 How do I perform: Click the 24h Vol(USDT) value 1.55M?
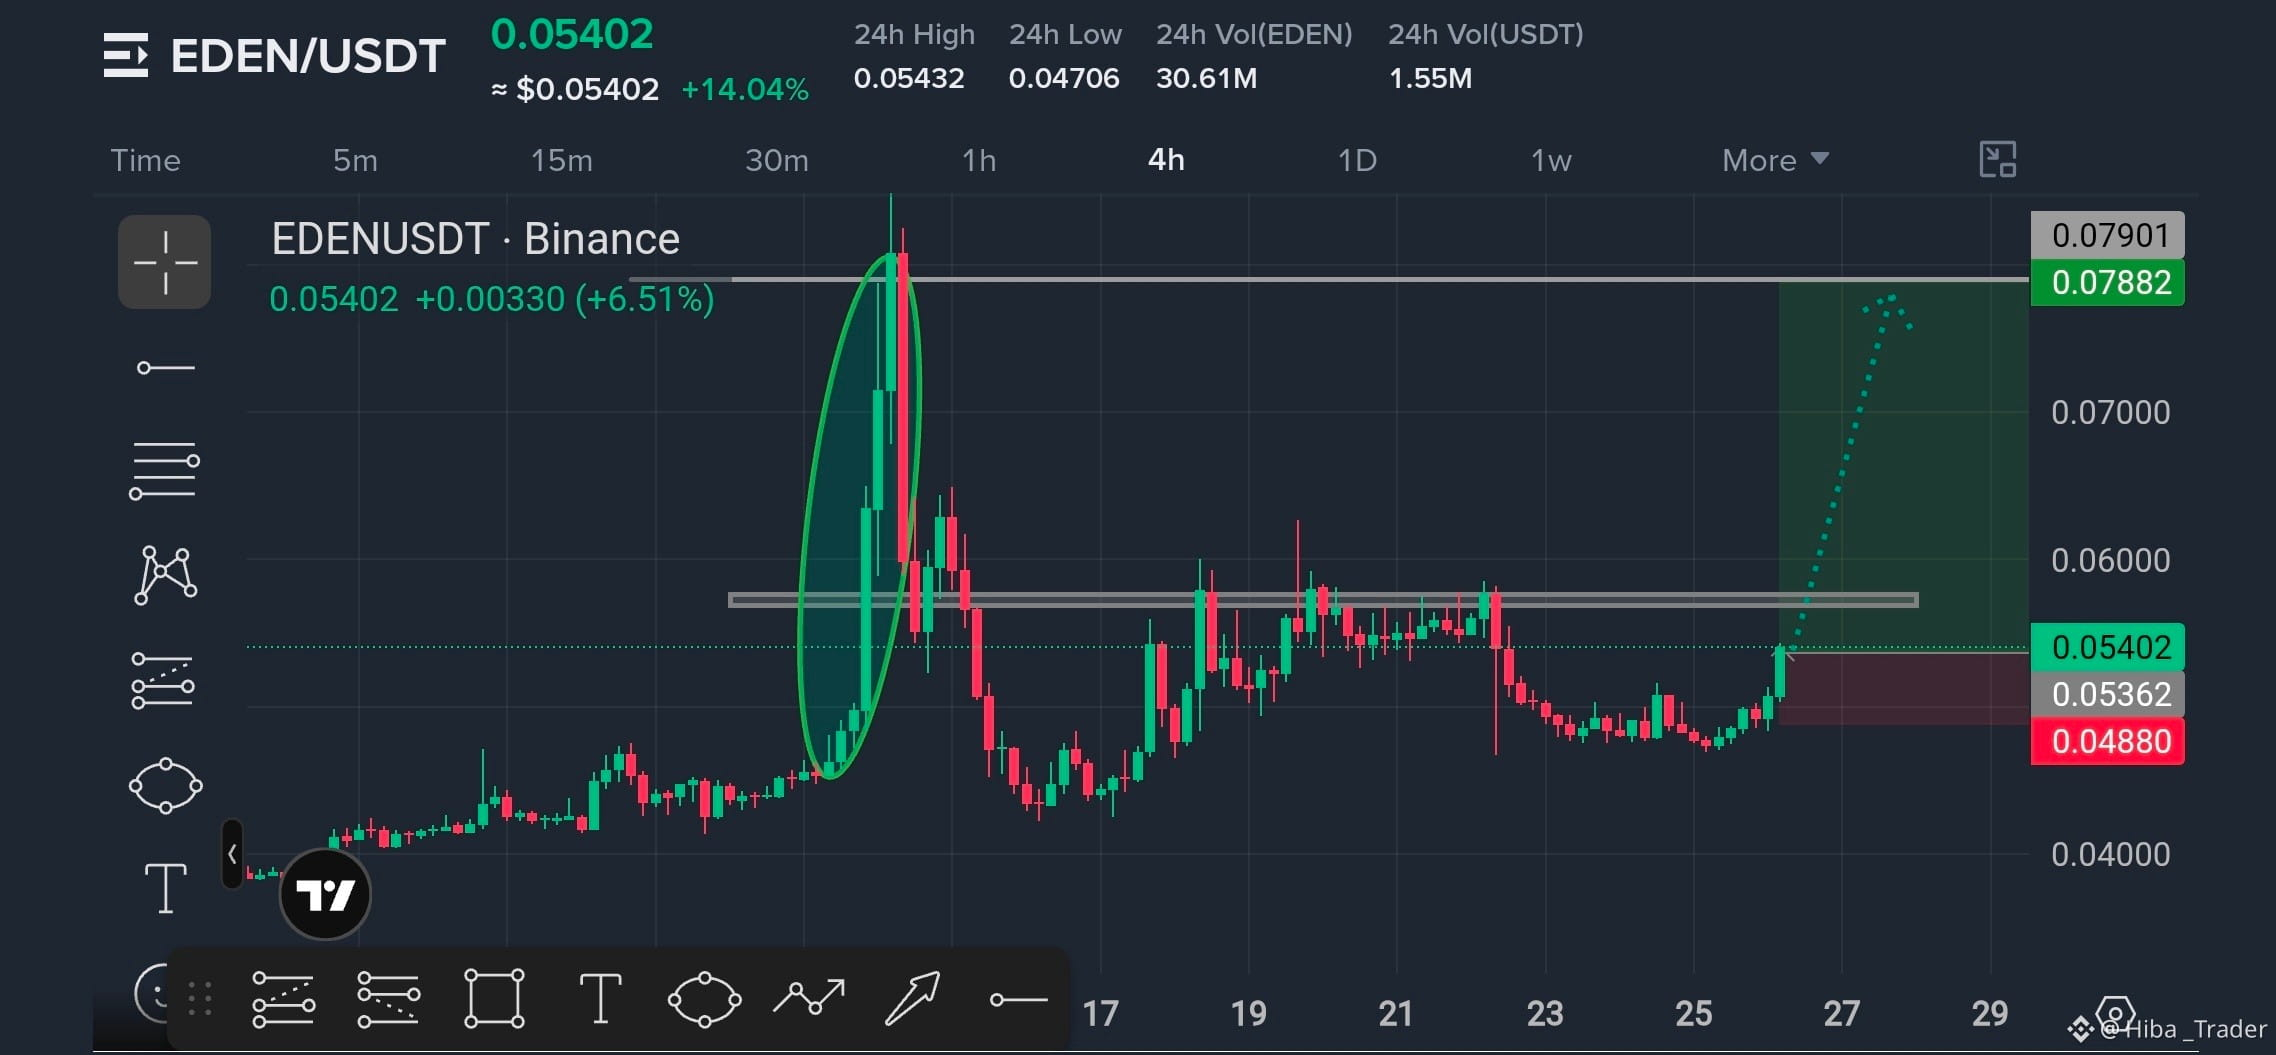(1430, 78)
